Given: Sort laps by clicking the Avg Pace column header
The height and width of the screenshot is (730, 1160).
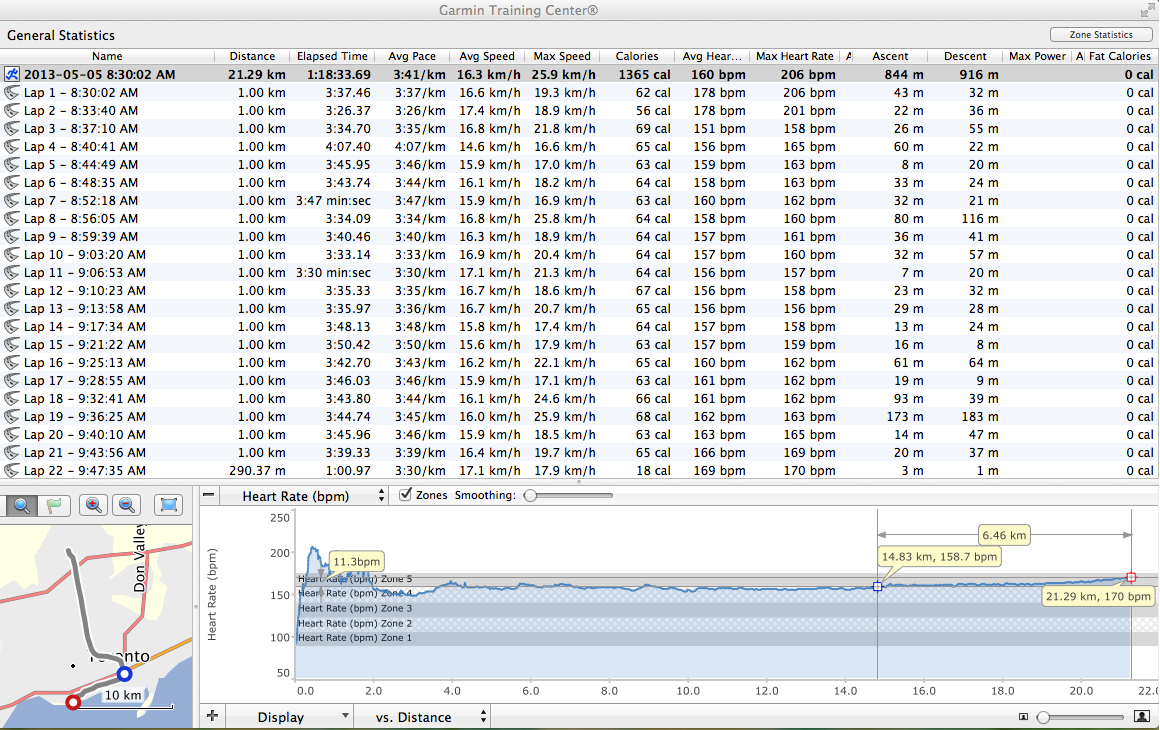Looking at the screenshot, I should 412,56.
